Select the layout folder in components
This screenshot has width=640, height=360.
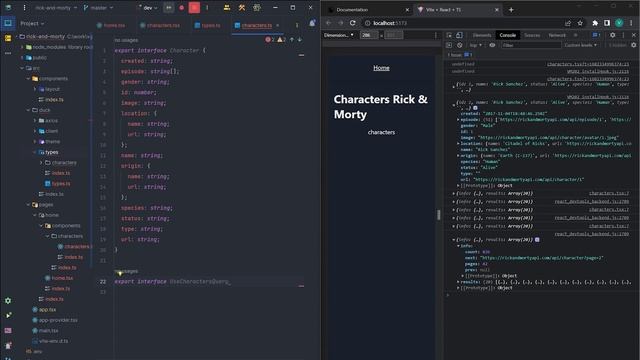click(x=49, y=89)
